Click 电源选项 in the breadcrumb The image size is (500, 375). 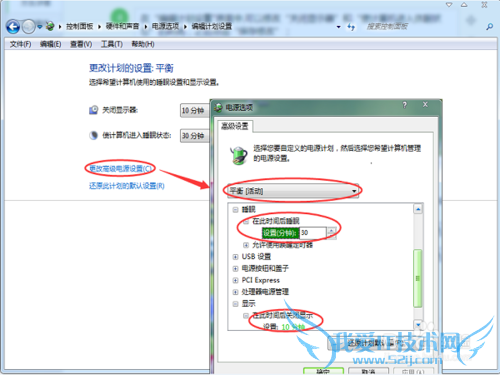click(165, 26)
